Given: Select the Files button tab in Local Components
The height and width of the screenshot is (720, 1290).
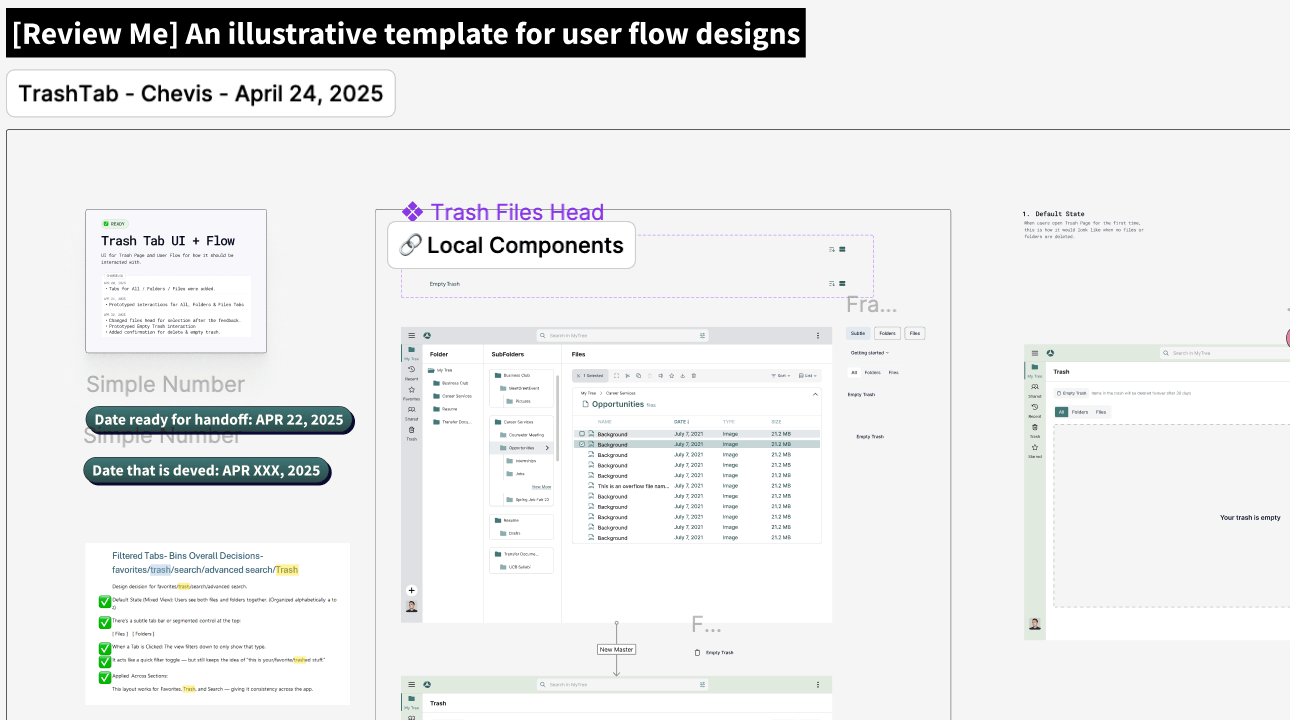Looking at the screenshot, I should (914, 333).
